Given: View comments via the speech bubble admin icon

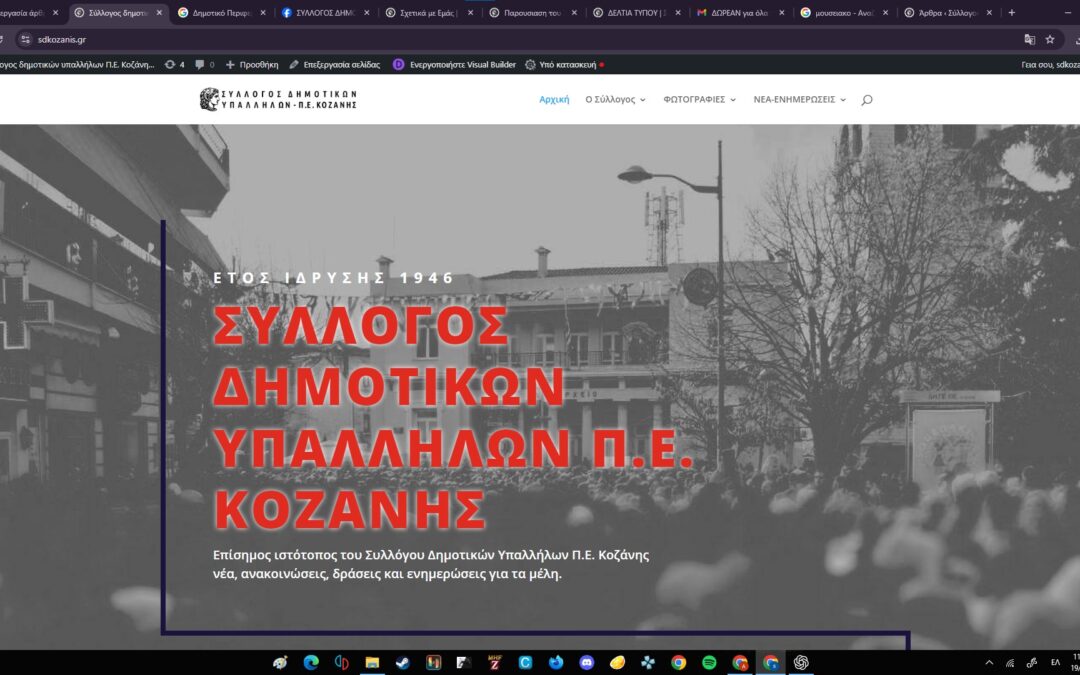Looking at the screenshot, I should click(x=198, y=63).
